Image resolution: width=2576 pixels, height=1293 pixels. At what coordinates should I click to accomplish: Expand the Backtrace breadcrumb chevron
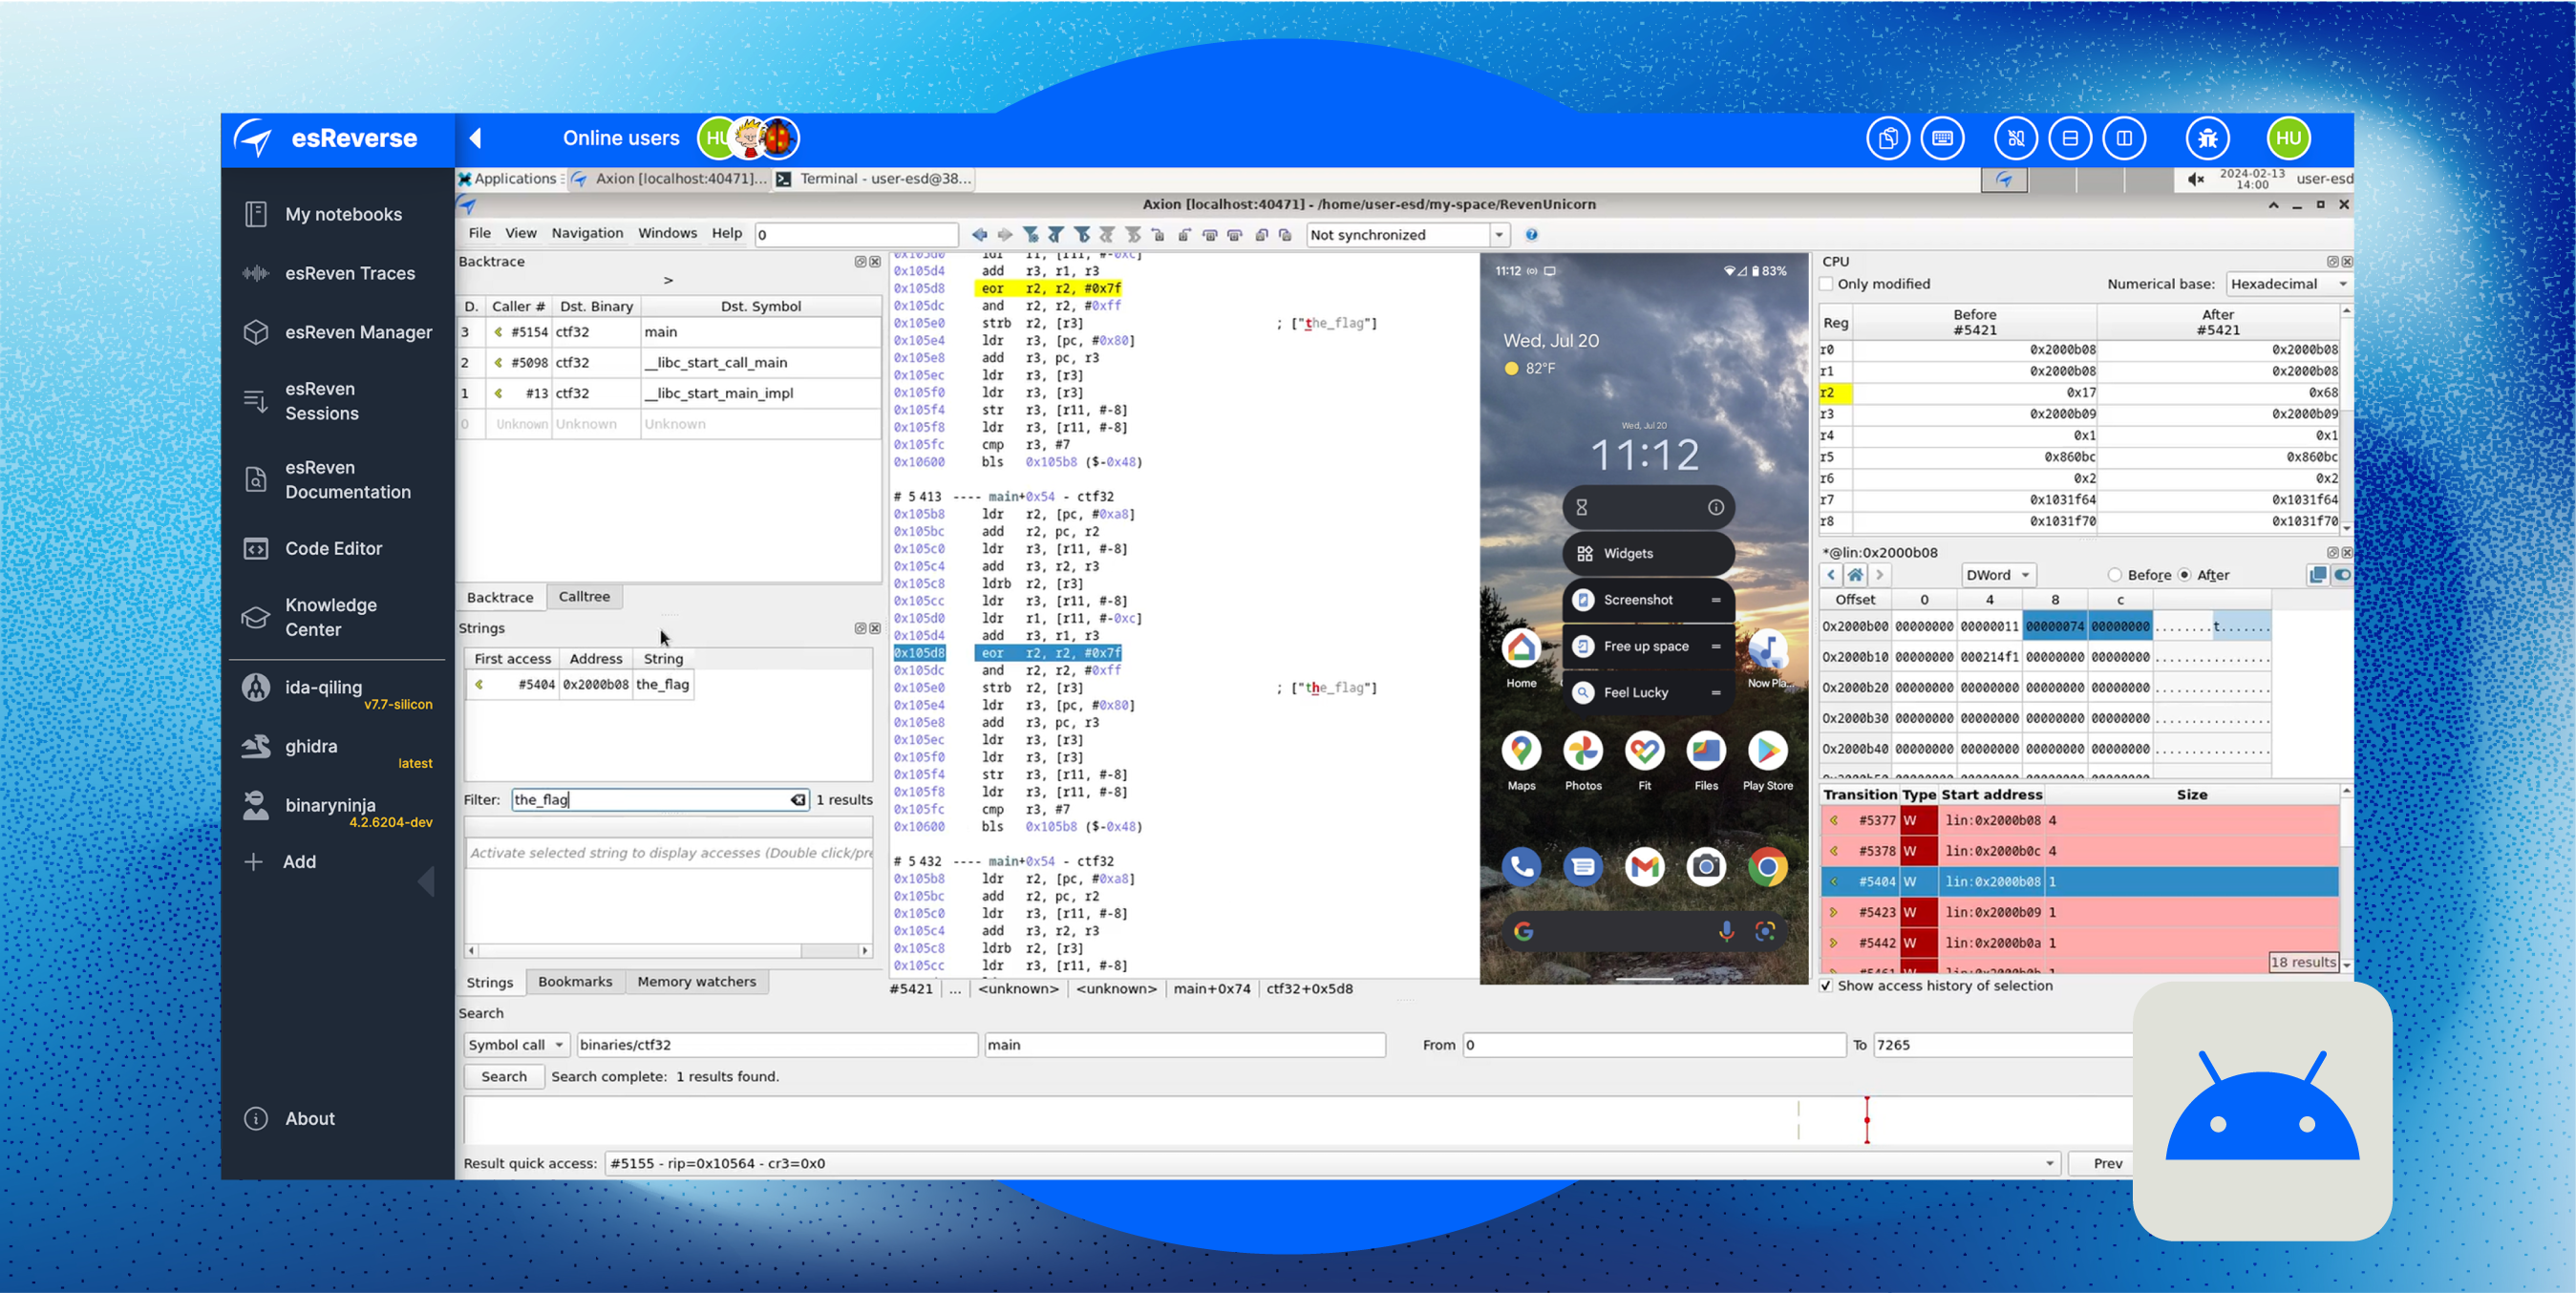coord(668,281)
